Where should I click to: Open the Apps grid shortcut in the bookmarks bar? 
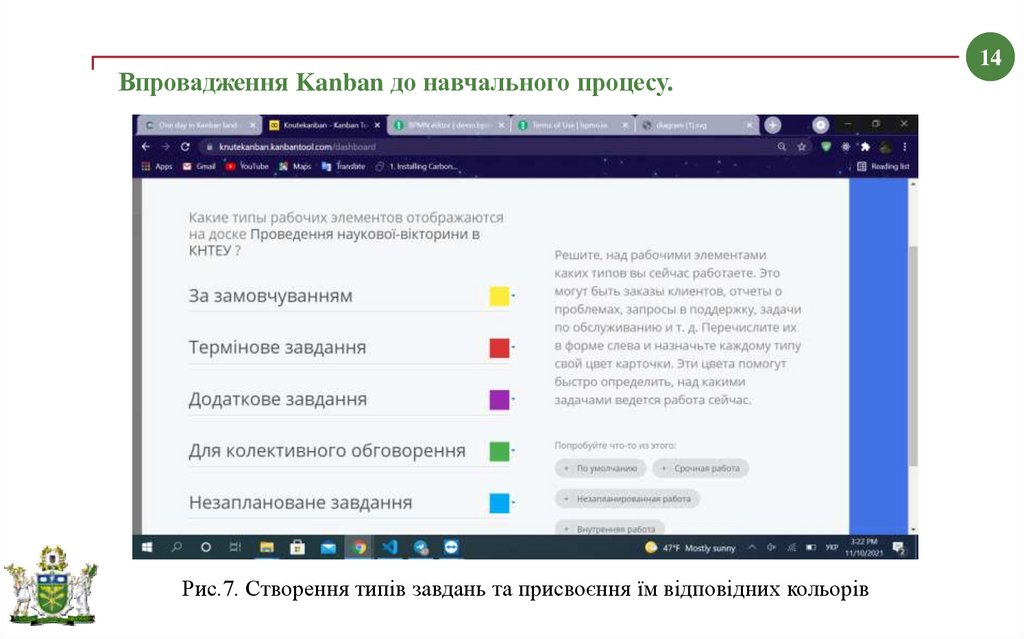(157, 167)
